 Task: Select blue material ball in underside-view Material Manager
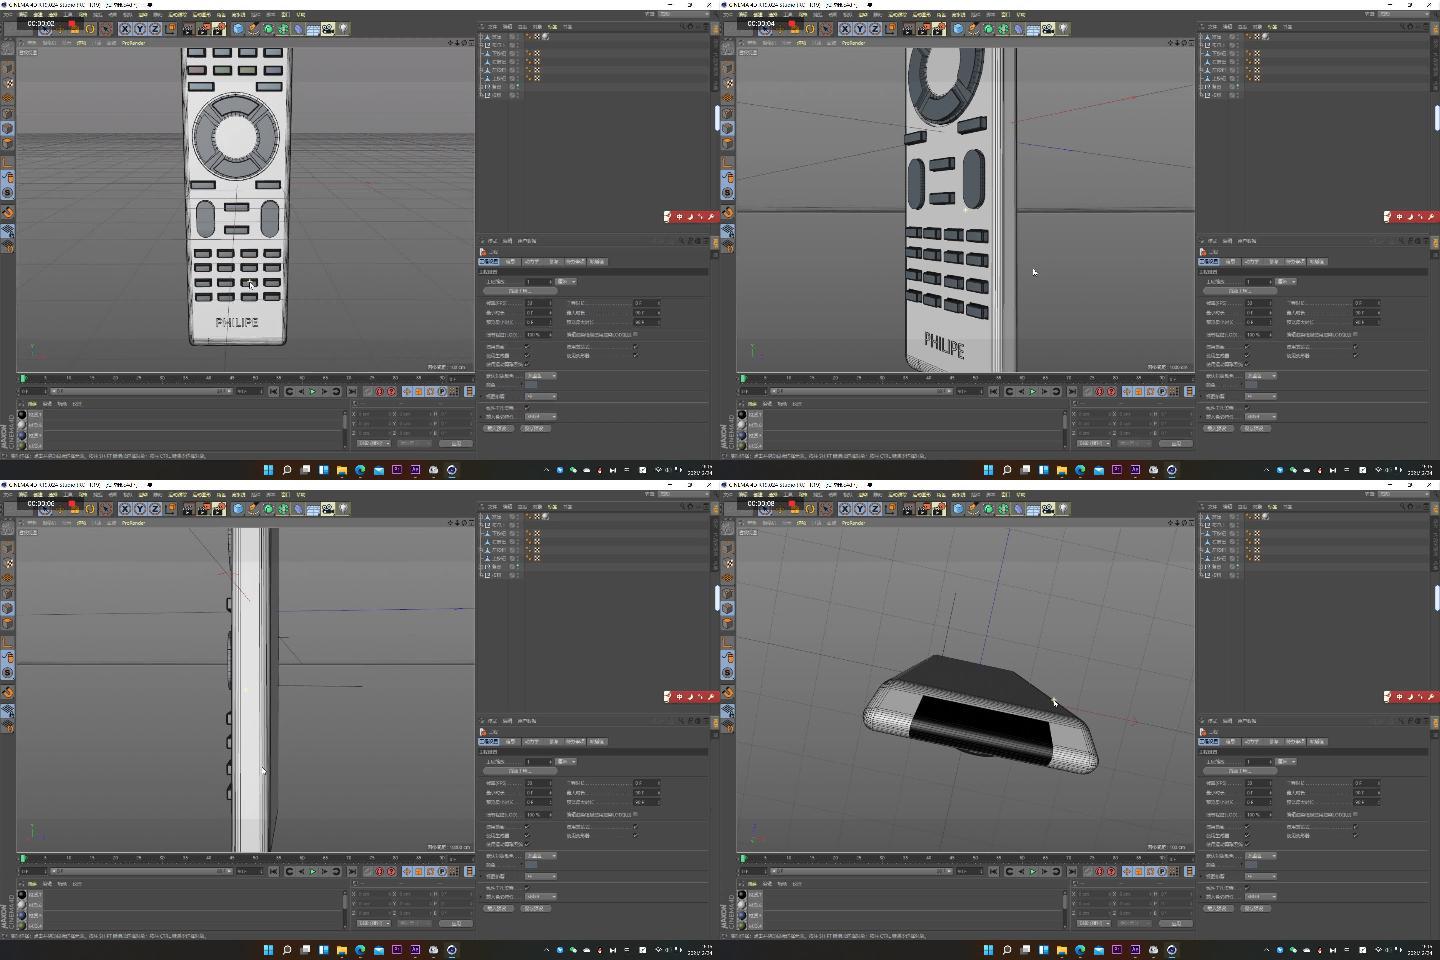click(x=742, y=915)
